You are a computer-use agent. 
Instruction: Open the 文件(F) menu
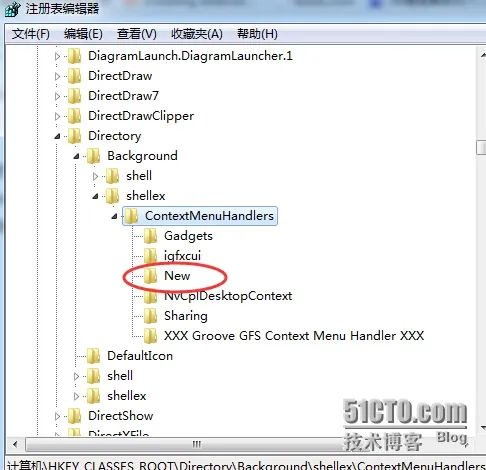point(31,34)
